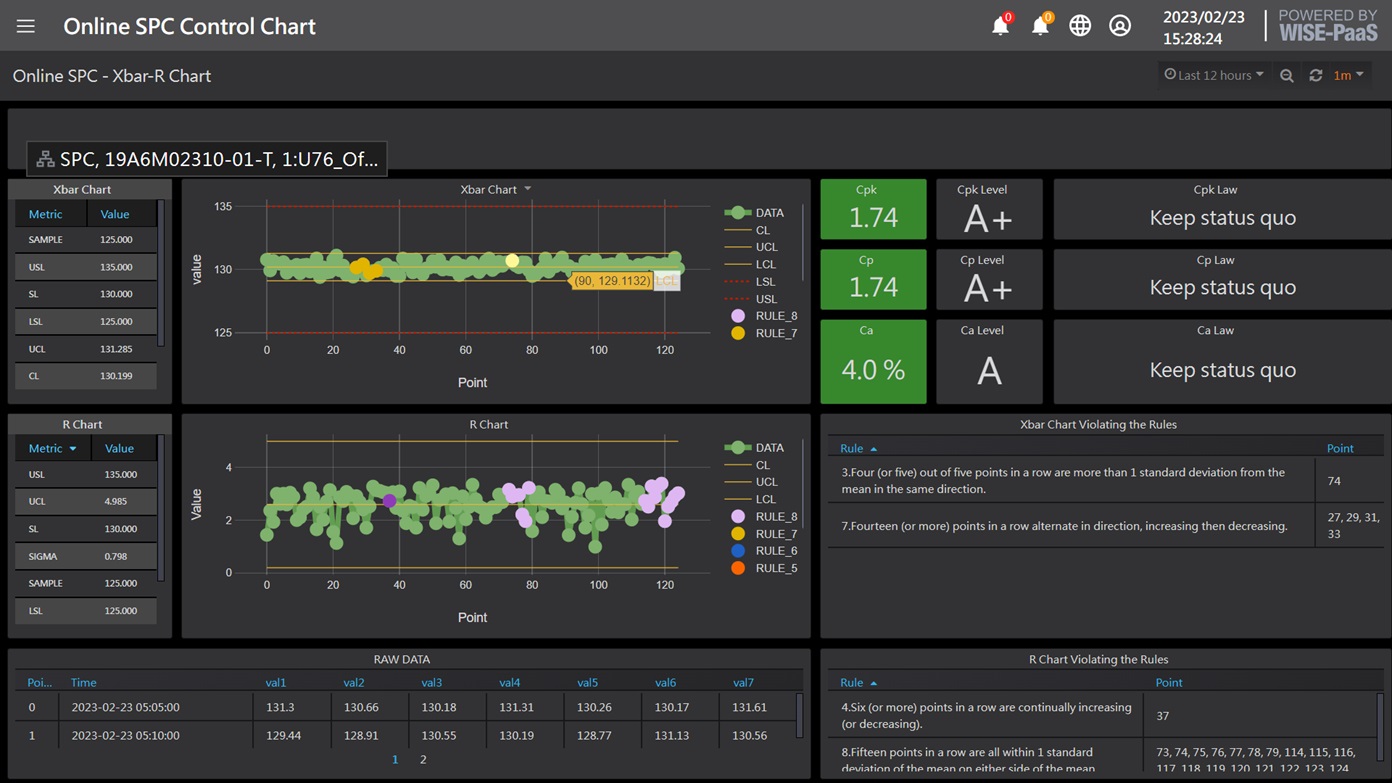Toggle DATA series in R Chart legend
The image size is (1392, 783).
(x=755, y=448)
